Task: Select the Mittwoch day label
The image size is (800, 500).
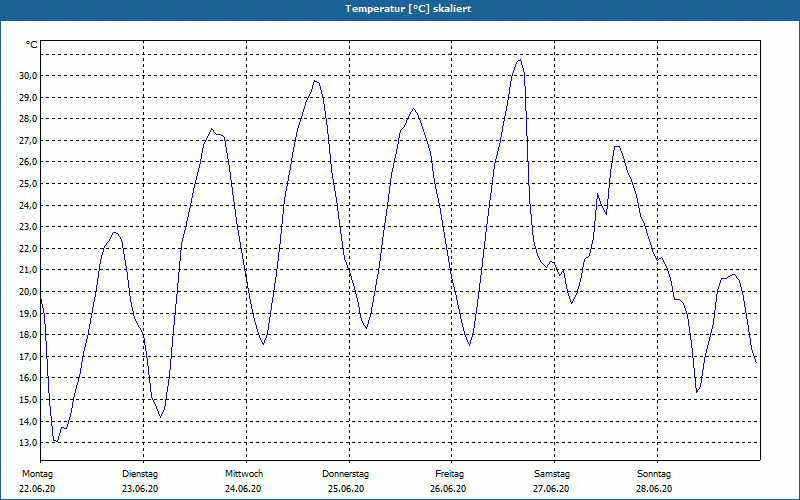Action: coord(244,474)
